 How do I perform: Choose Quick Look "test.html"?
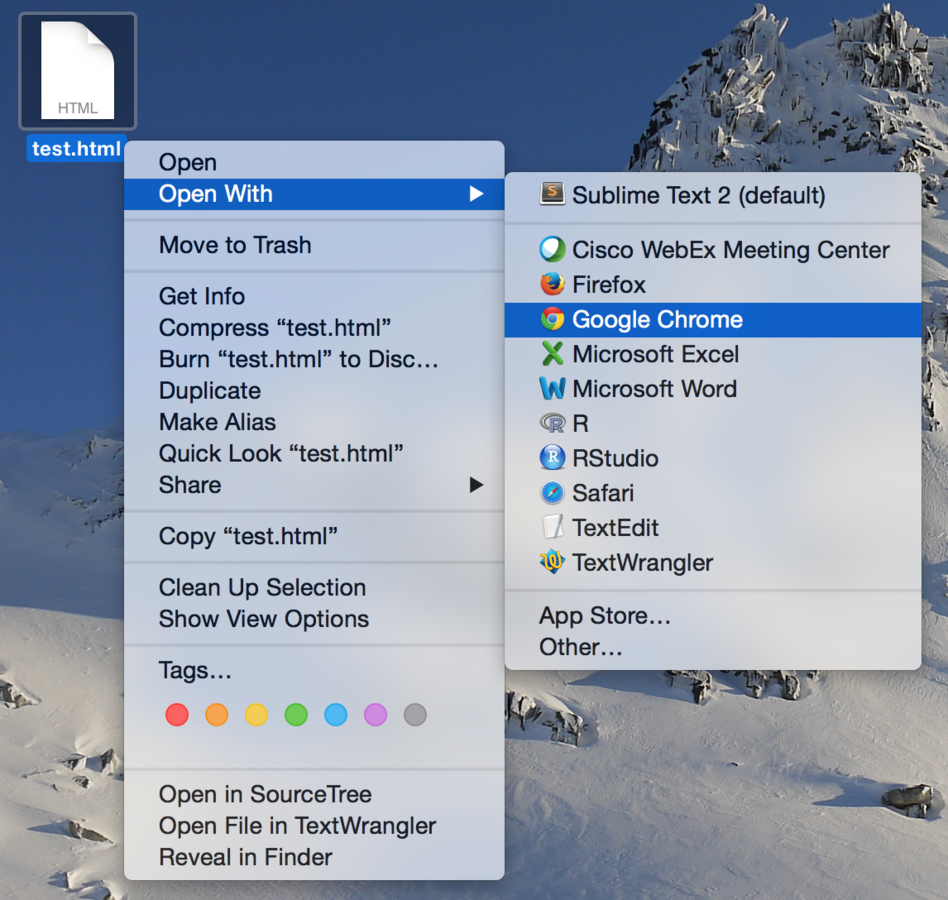[314, 453]
